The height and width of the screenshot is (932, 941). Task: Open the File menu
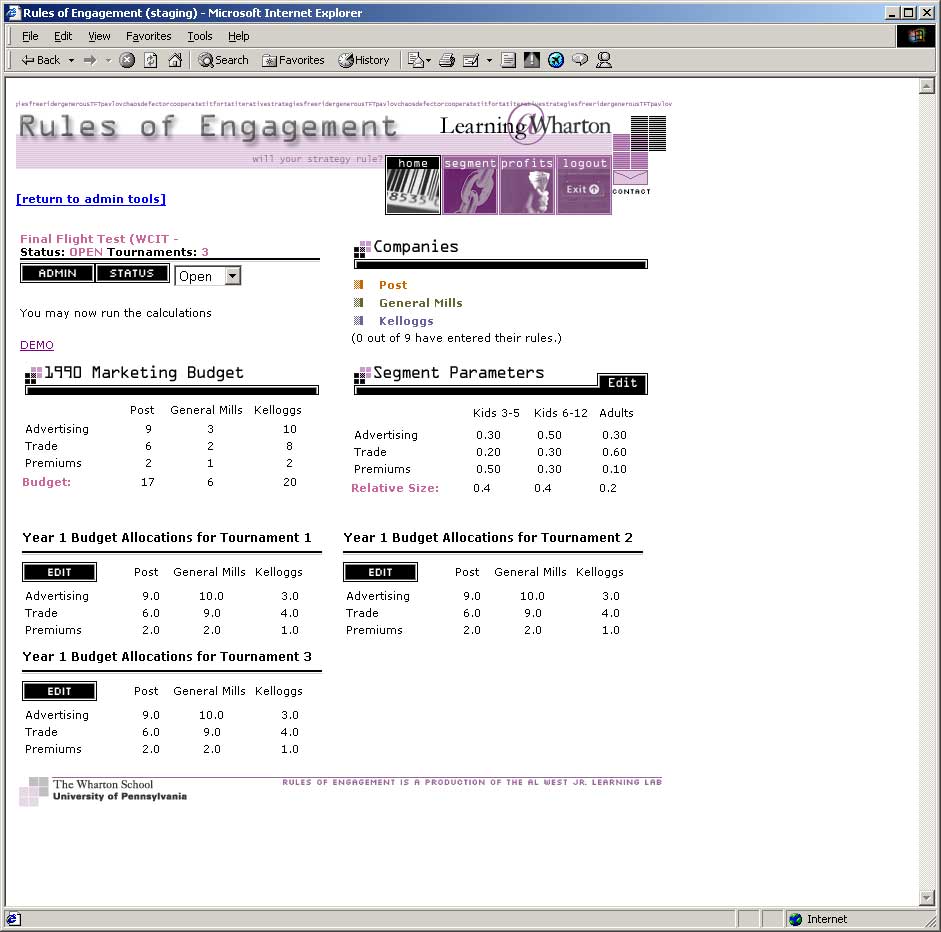pyautogui.click(x=30, y=36)
